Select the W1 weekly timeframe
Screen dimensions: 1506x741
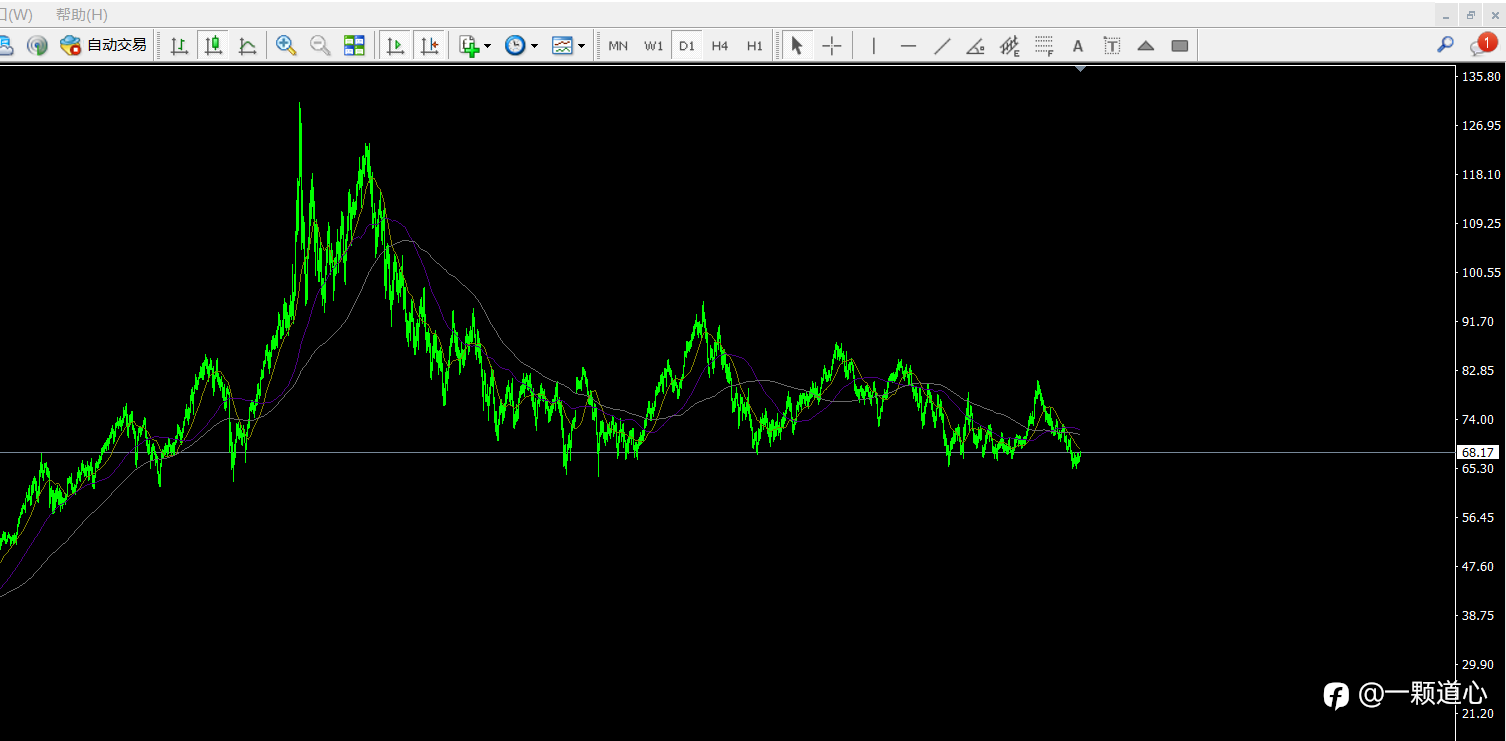(x=653, y=46)
